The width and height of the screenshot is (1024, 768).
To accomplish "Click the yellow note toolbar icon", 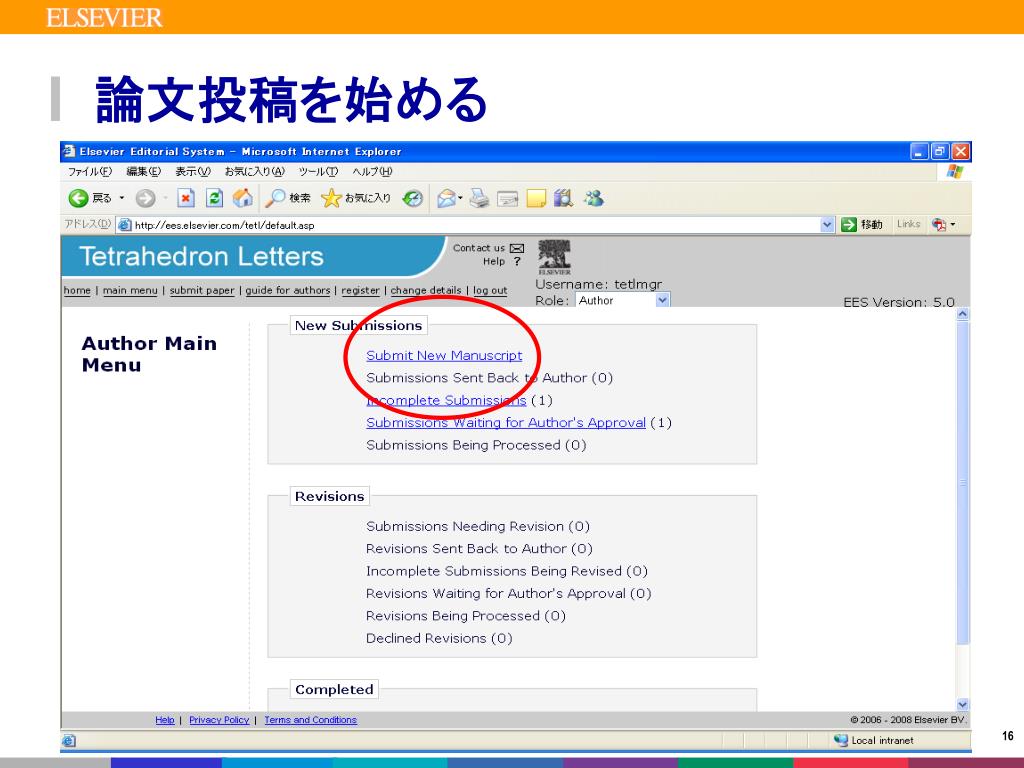I will coord(536,198).
